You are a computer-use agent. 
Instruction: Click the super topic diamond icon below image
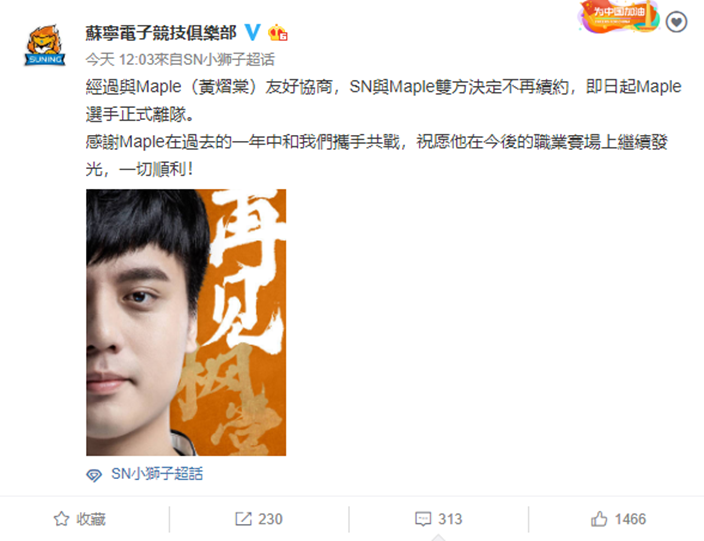[x=94, y=475]
